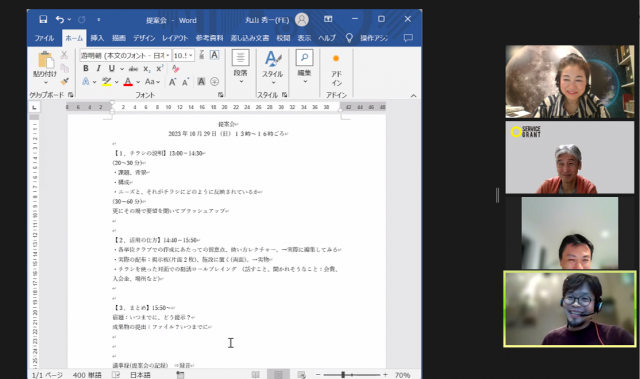Switch to the 差し込み文書 tab
Screen dimensions: 640x379
click(x=250, y=38)
